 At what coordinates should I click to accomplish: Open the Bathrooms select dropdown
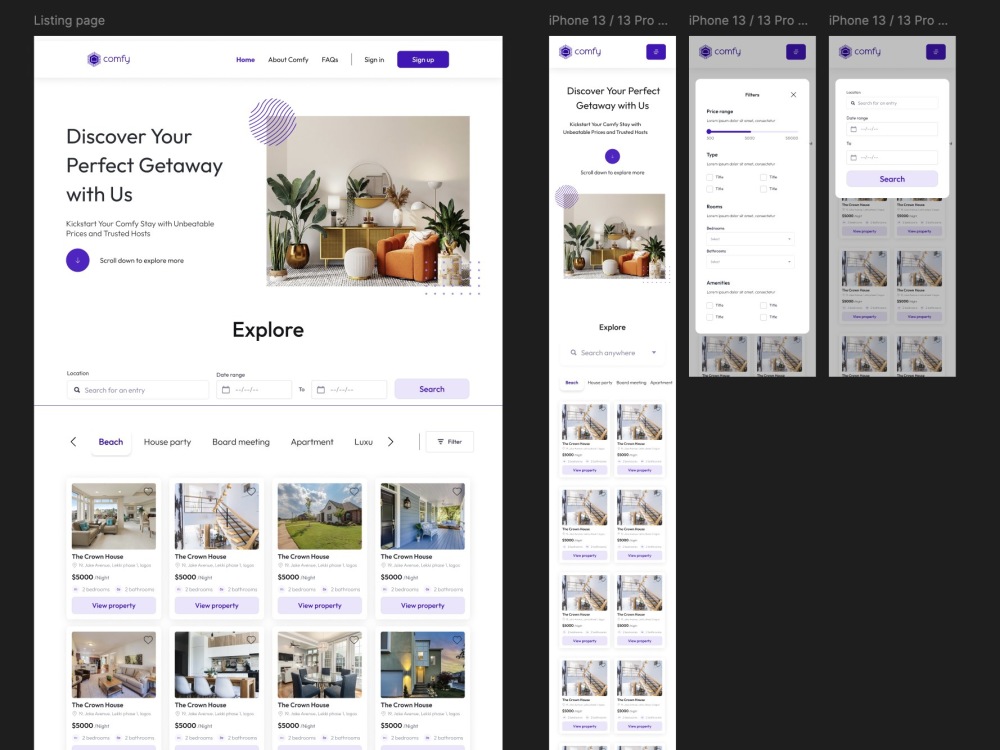[751, 261]
